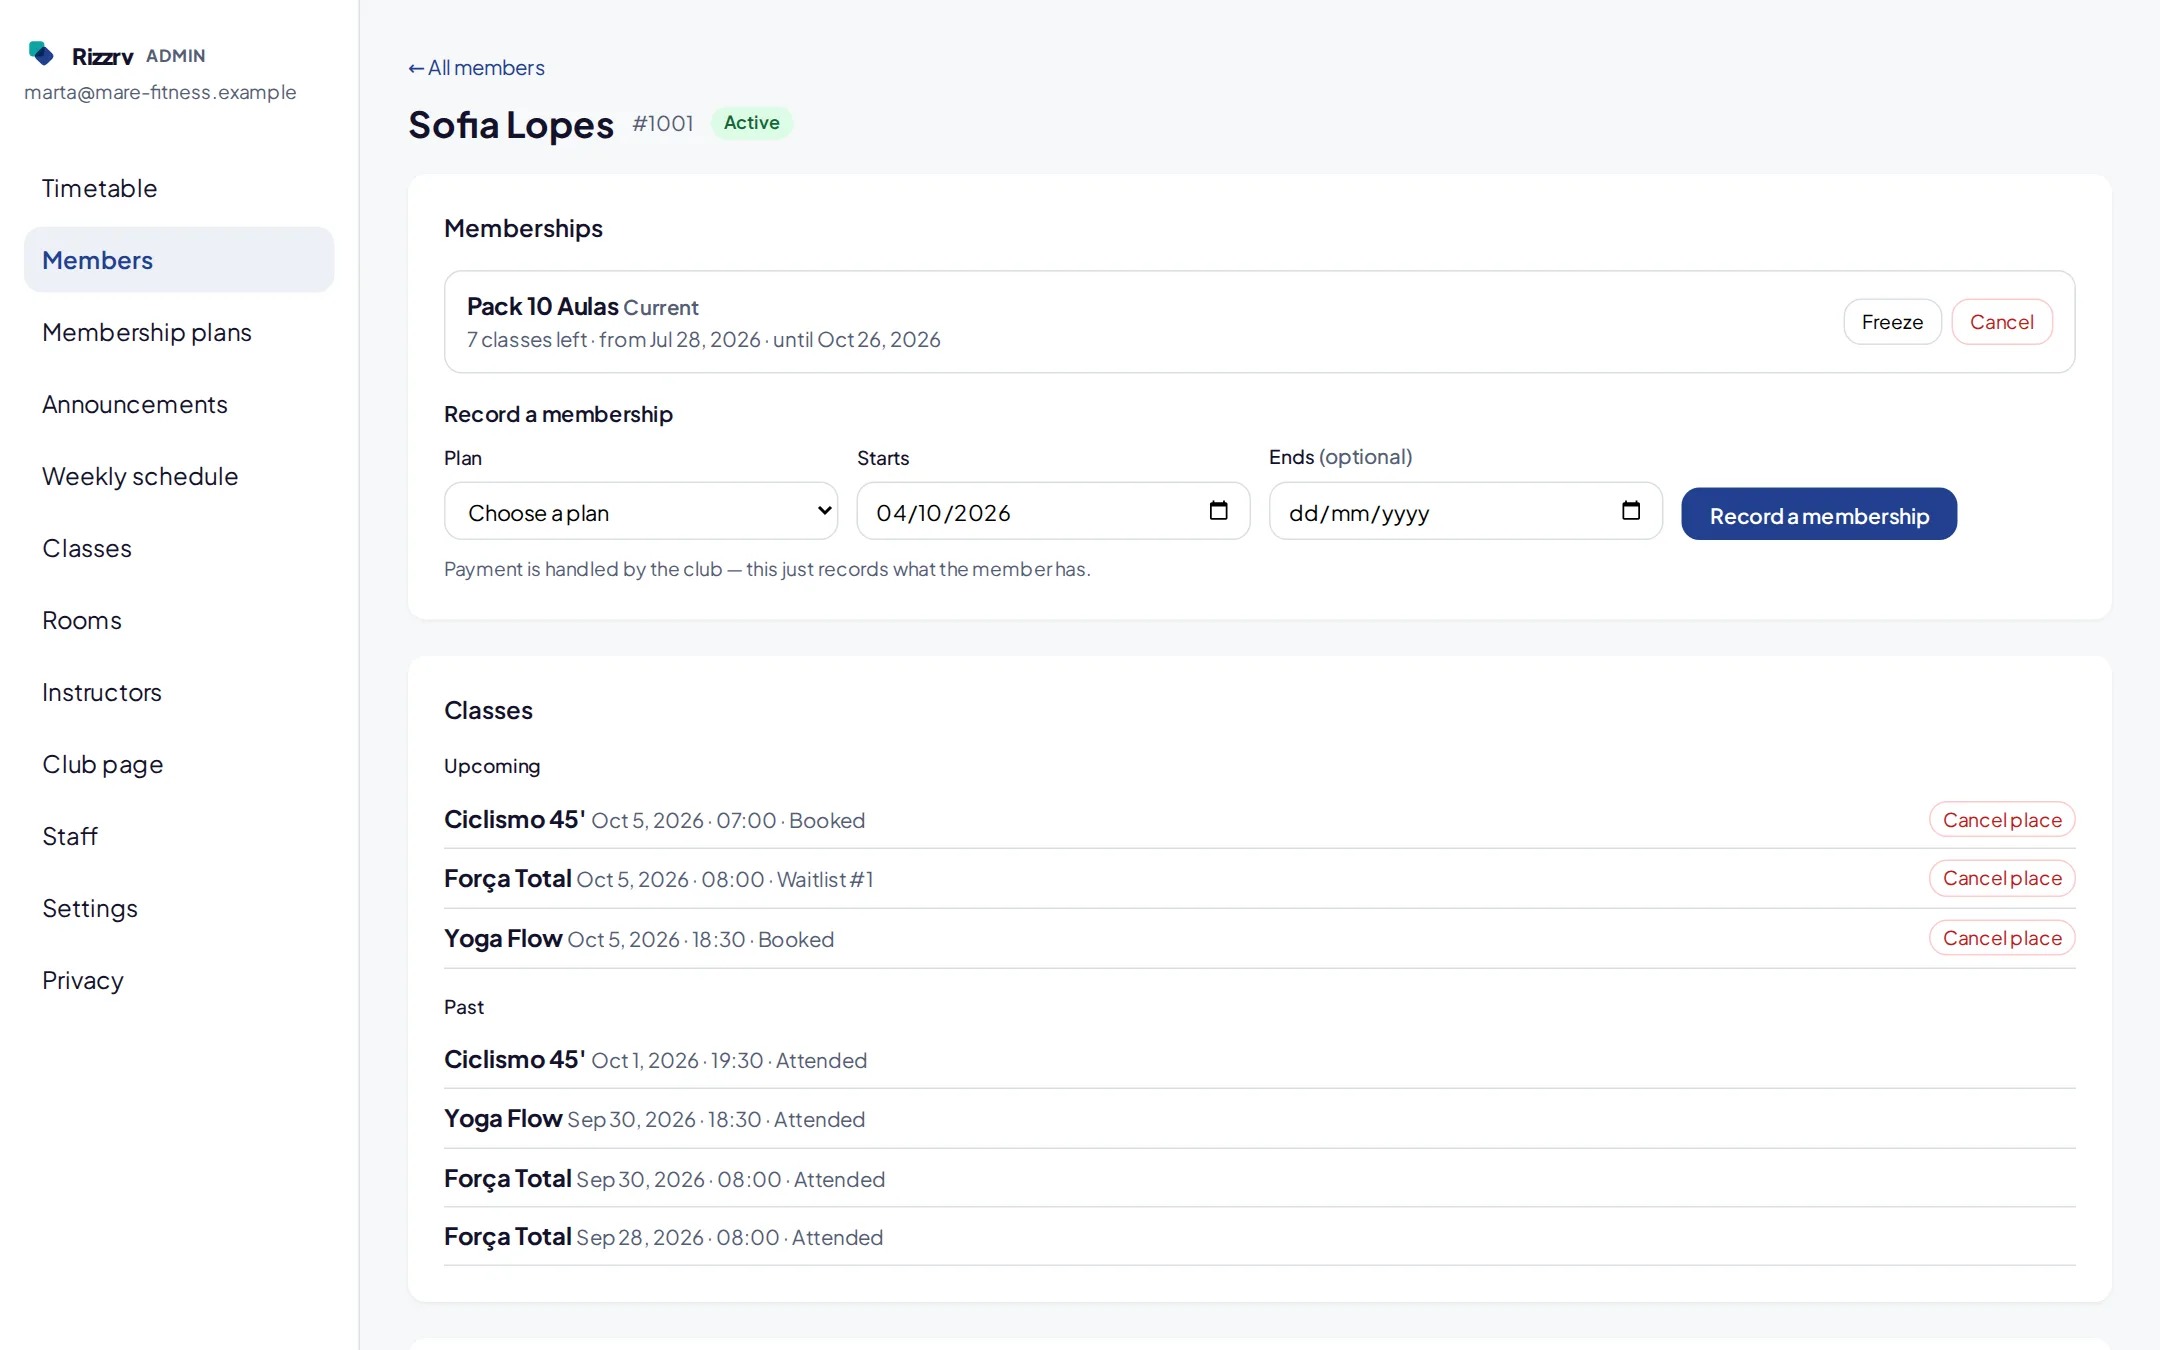Freeze the Pack 10 Aulas membership

click(x=1892, y=322)
